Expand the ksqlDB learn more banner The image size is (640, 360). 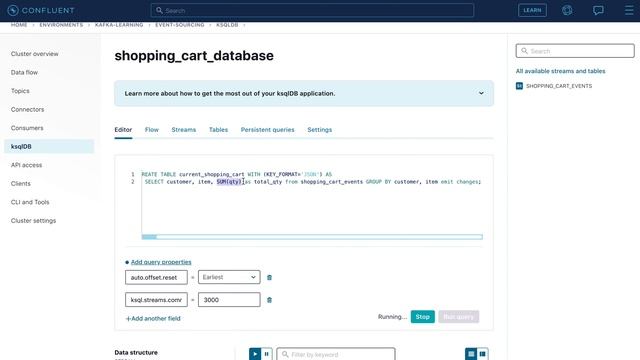pyautogui.click(x=481, y=93)
